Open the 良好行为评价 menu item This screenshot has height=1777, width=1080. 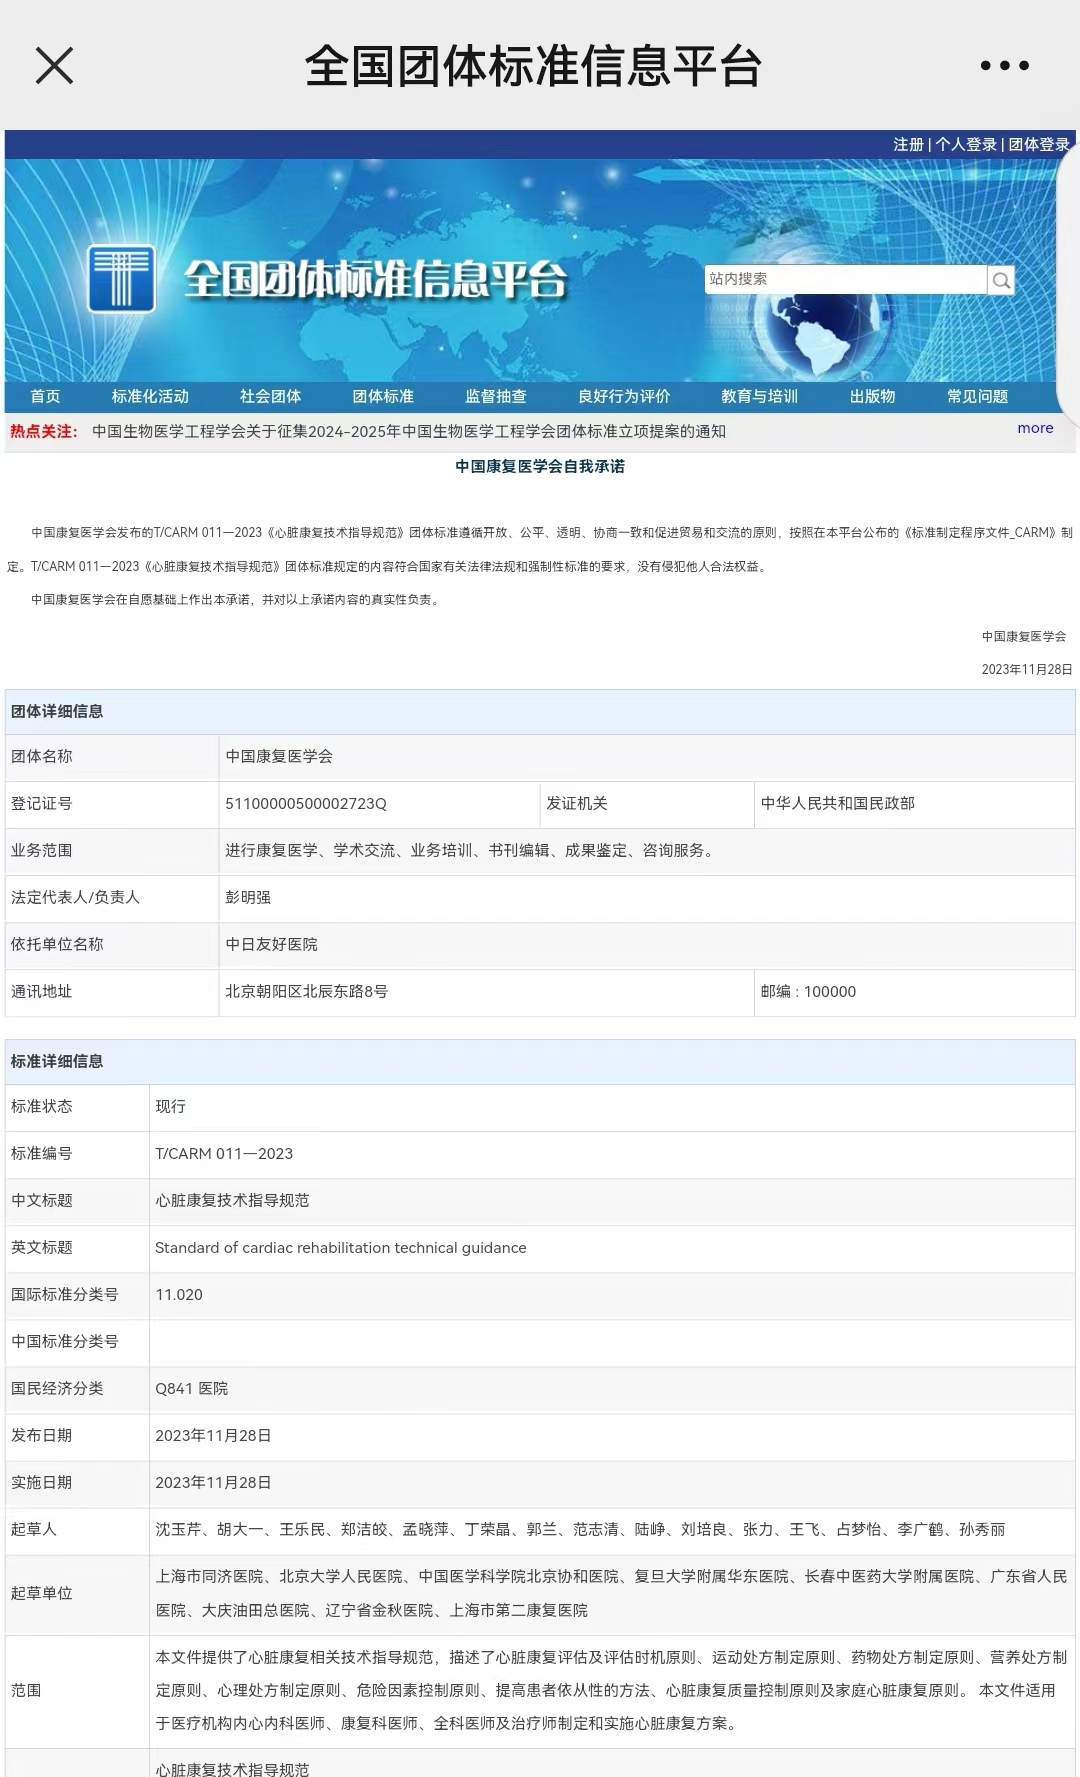click(624, 397)
